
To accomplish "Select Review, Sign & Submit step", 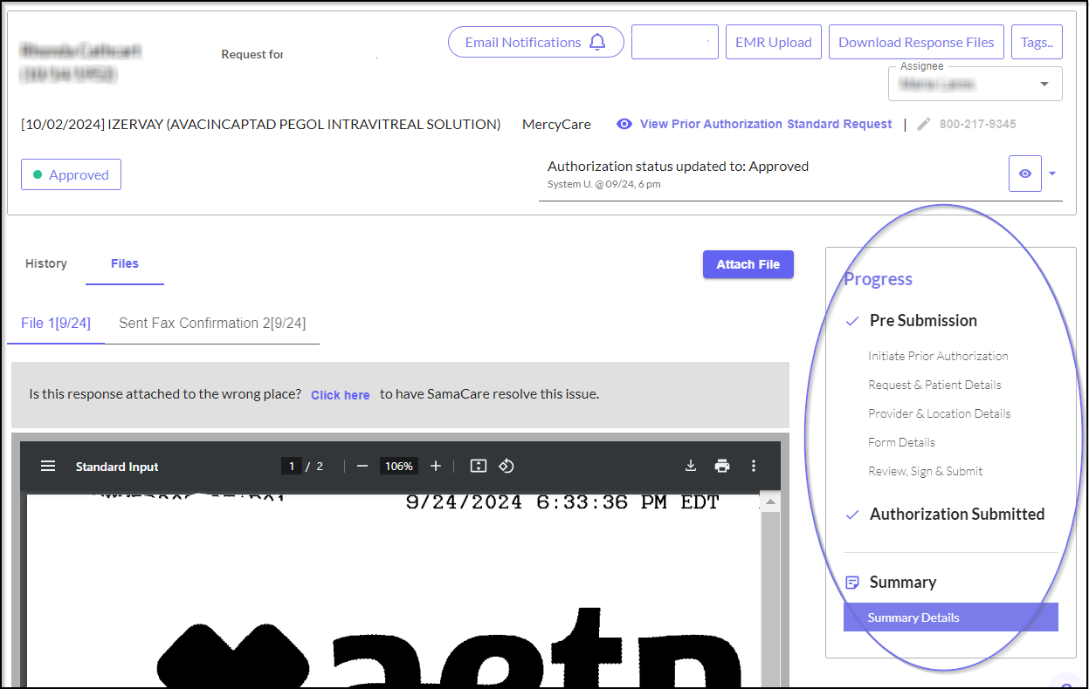I will coord(925,471).
